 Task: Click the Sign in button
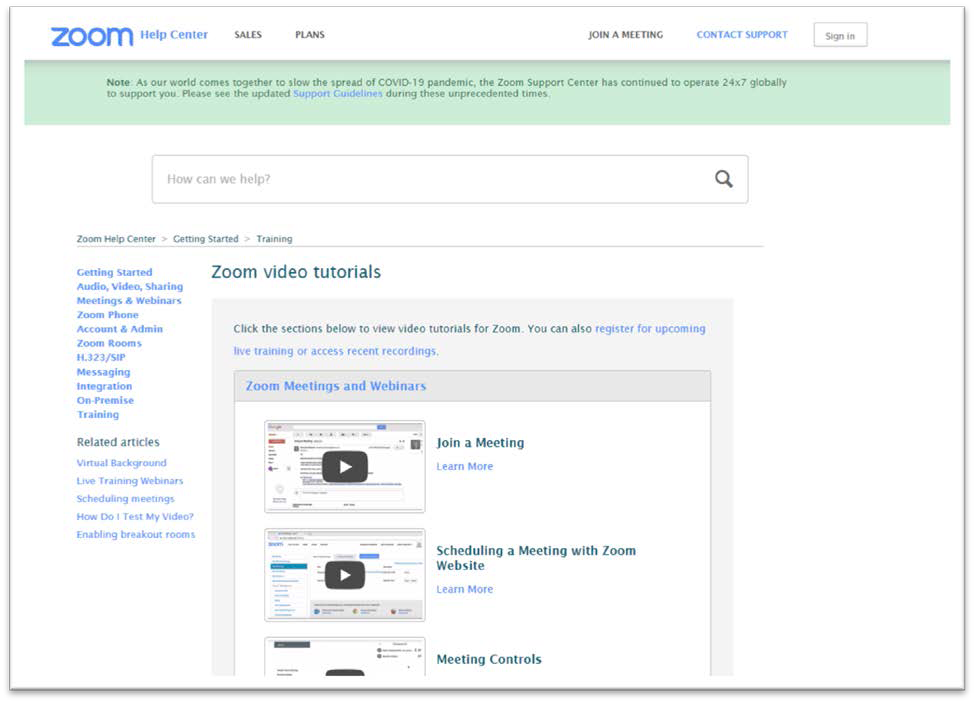click(840, 35)
